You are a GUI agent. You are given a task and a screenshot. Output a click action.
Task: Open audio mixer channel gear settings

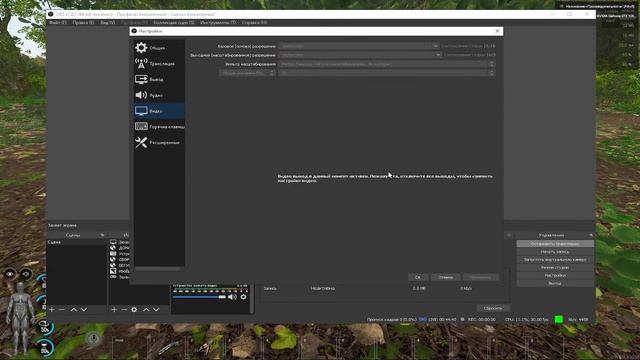point(243,297)
